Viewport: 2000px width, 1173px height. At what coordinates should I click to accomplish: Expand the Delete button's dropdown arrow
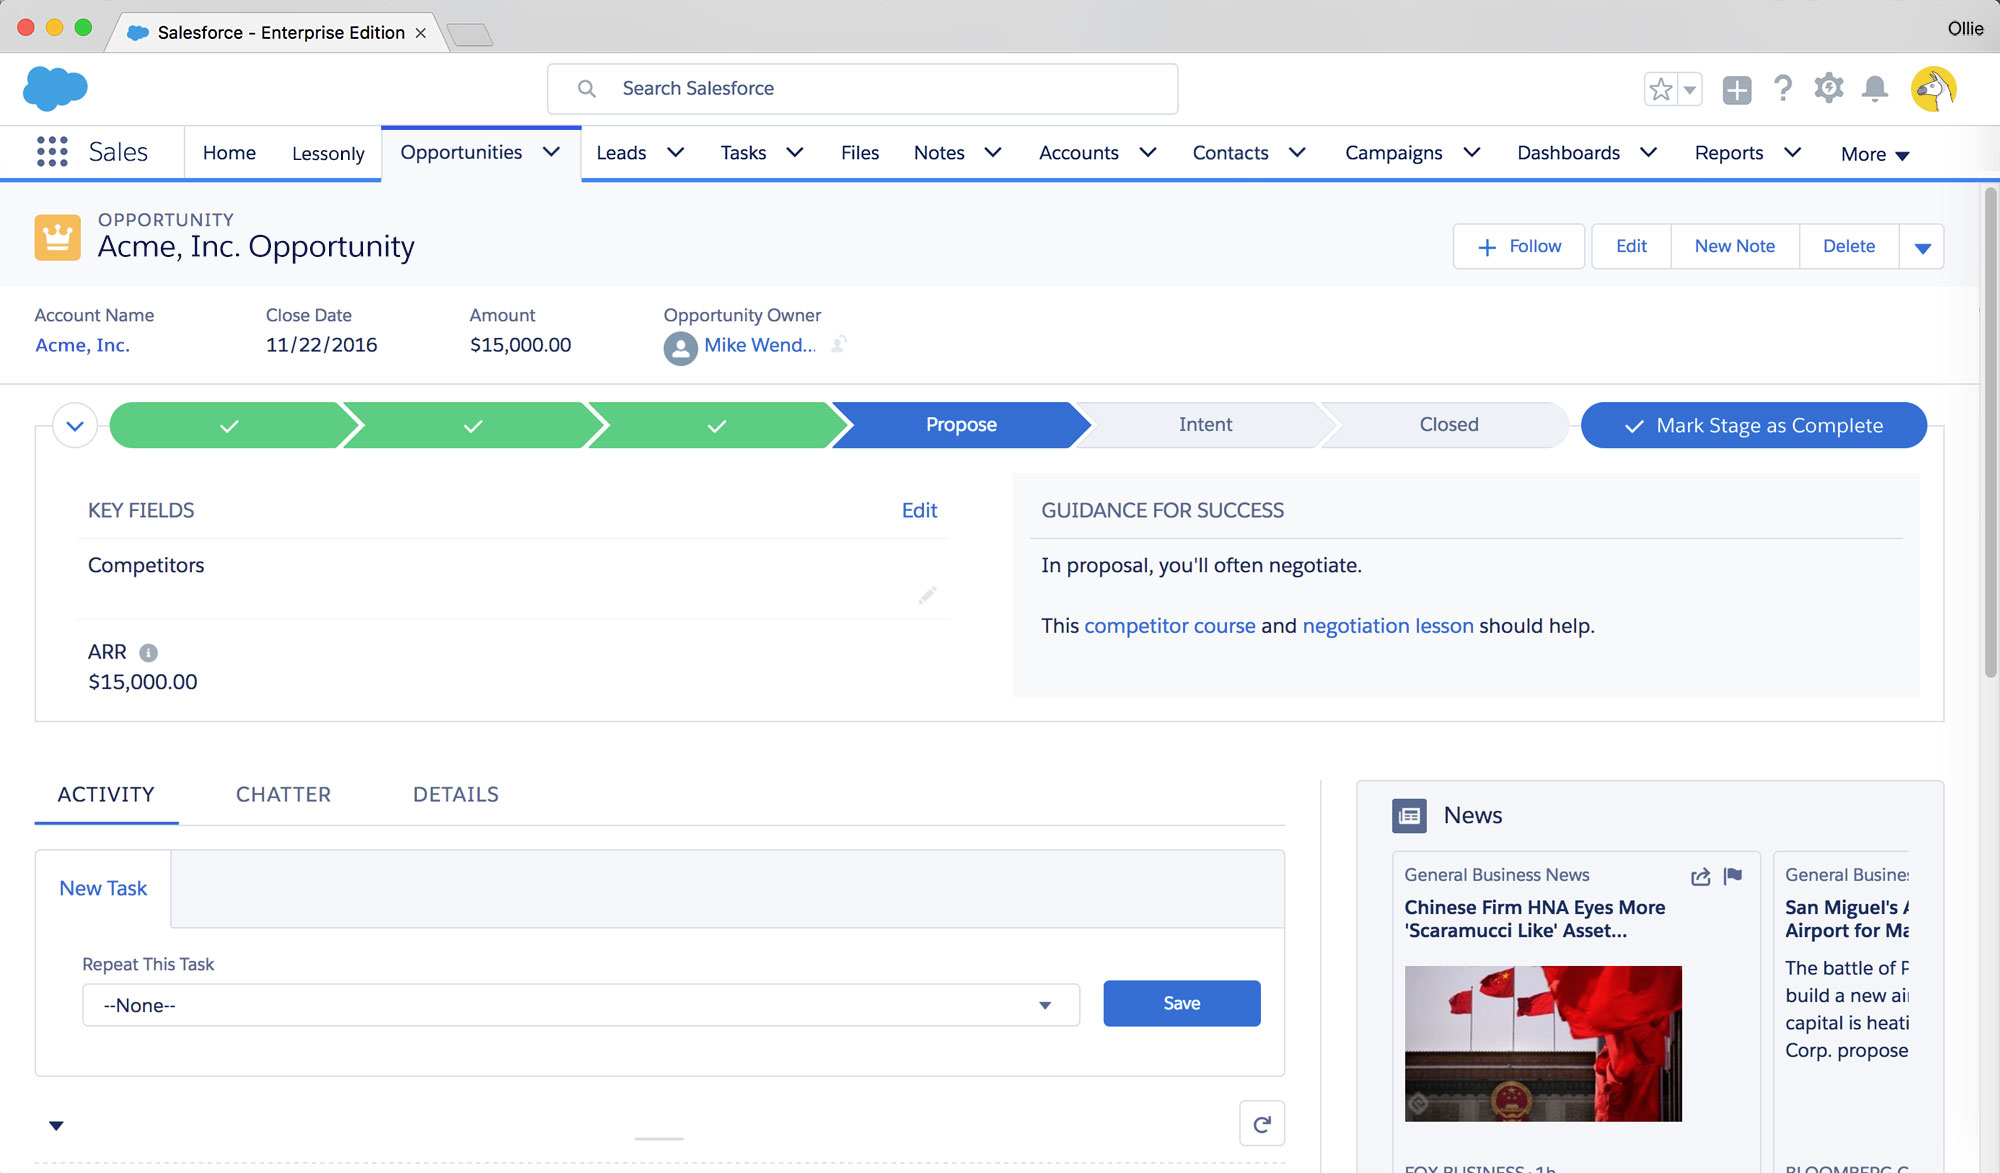pyautogui.click(x=1921, y=246)
